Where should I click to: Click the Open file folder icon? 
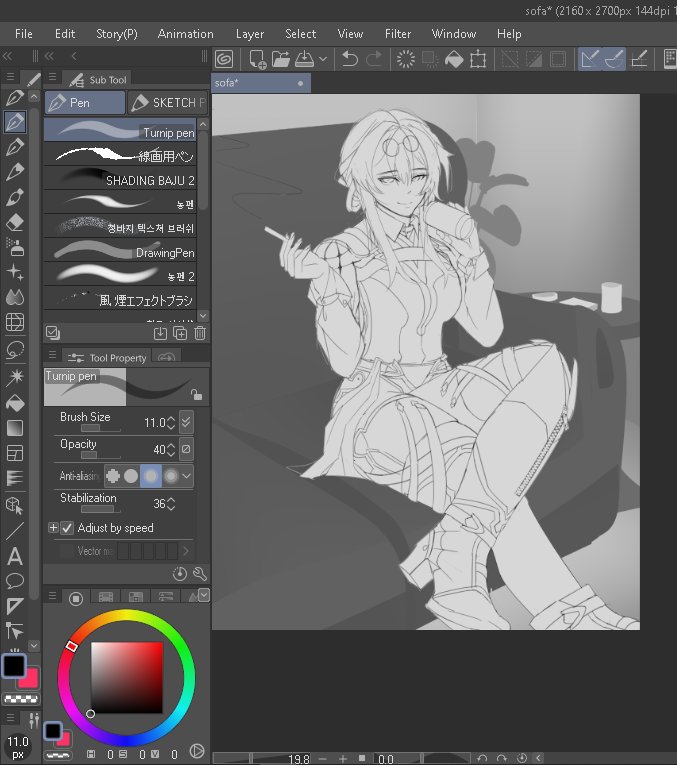pyautogui.click(x=280, y=59)
